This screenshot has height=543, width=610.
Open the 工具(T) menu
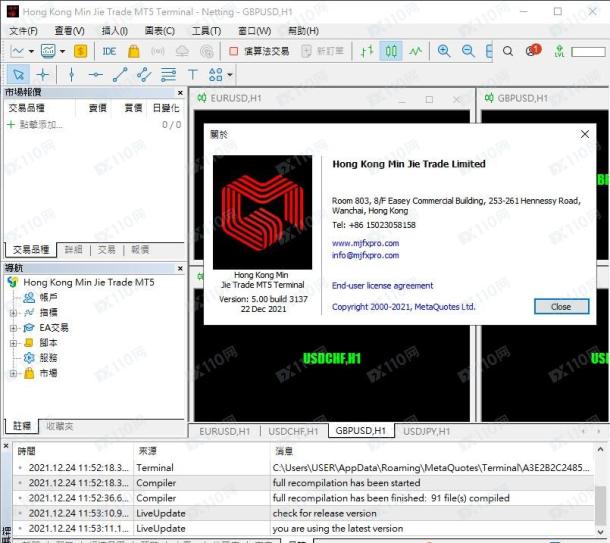point(207,31)
